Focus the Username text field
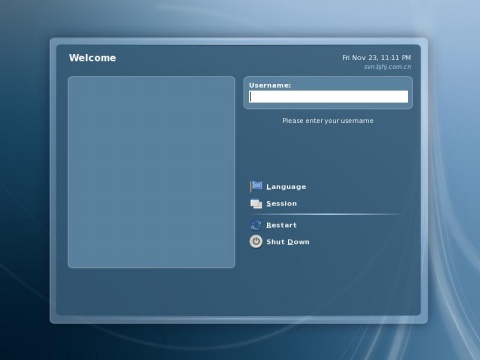This screenshot has height=360, width=480. point(328,97)
